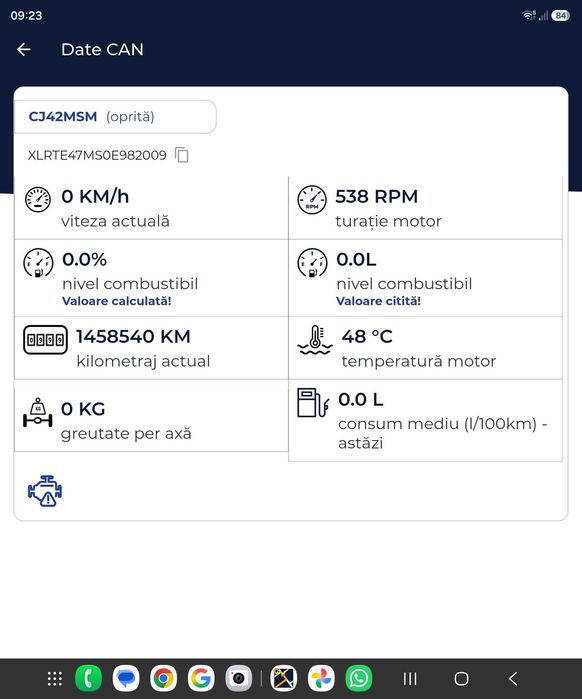Tap the Valoare calculată! label

(x=117, y=301)
